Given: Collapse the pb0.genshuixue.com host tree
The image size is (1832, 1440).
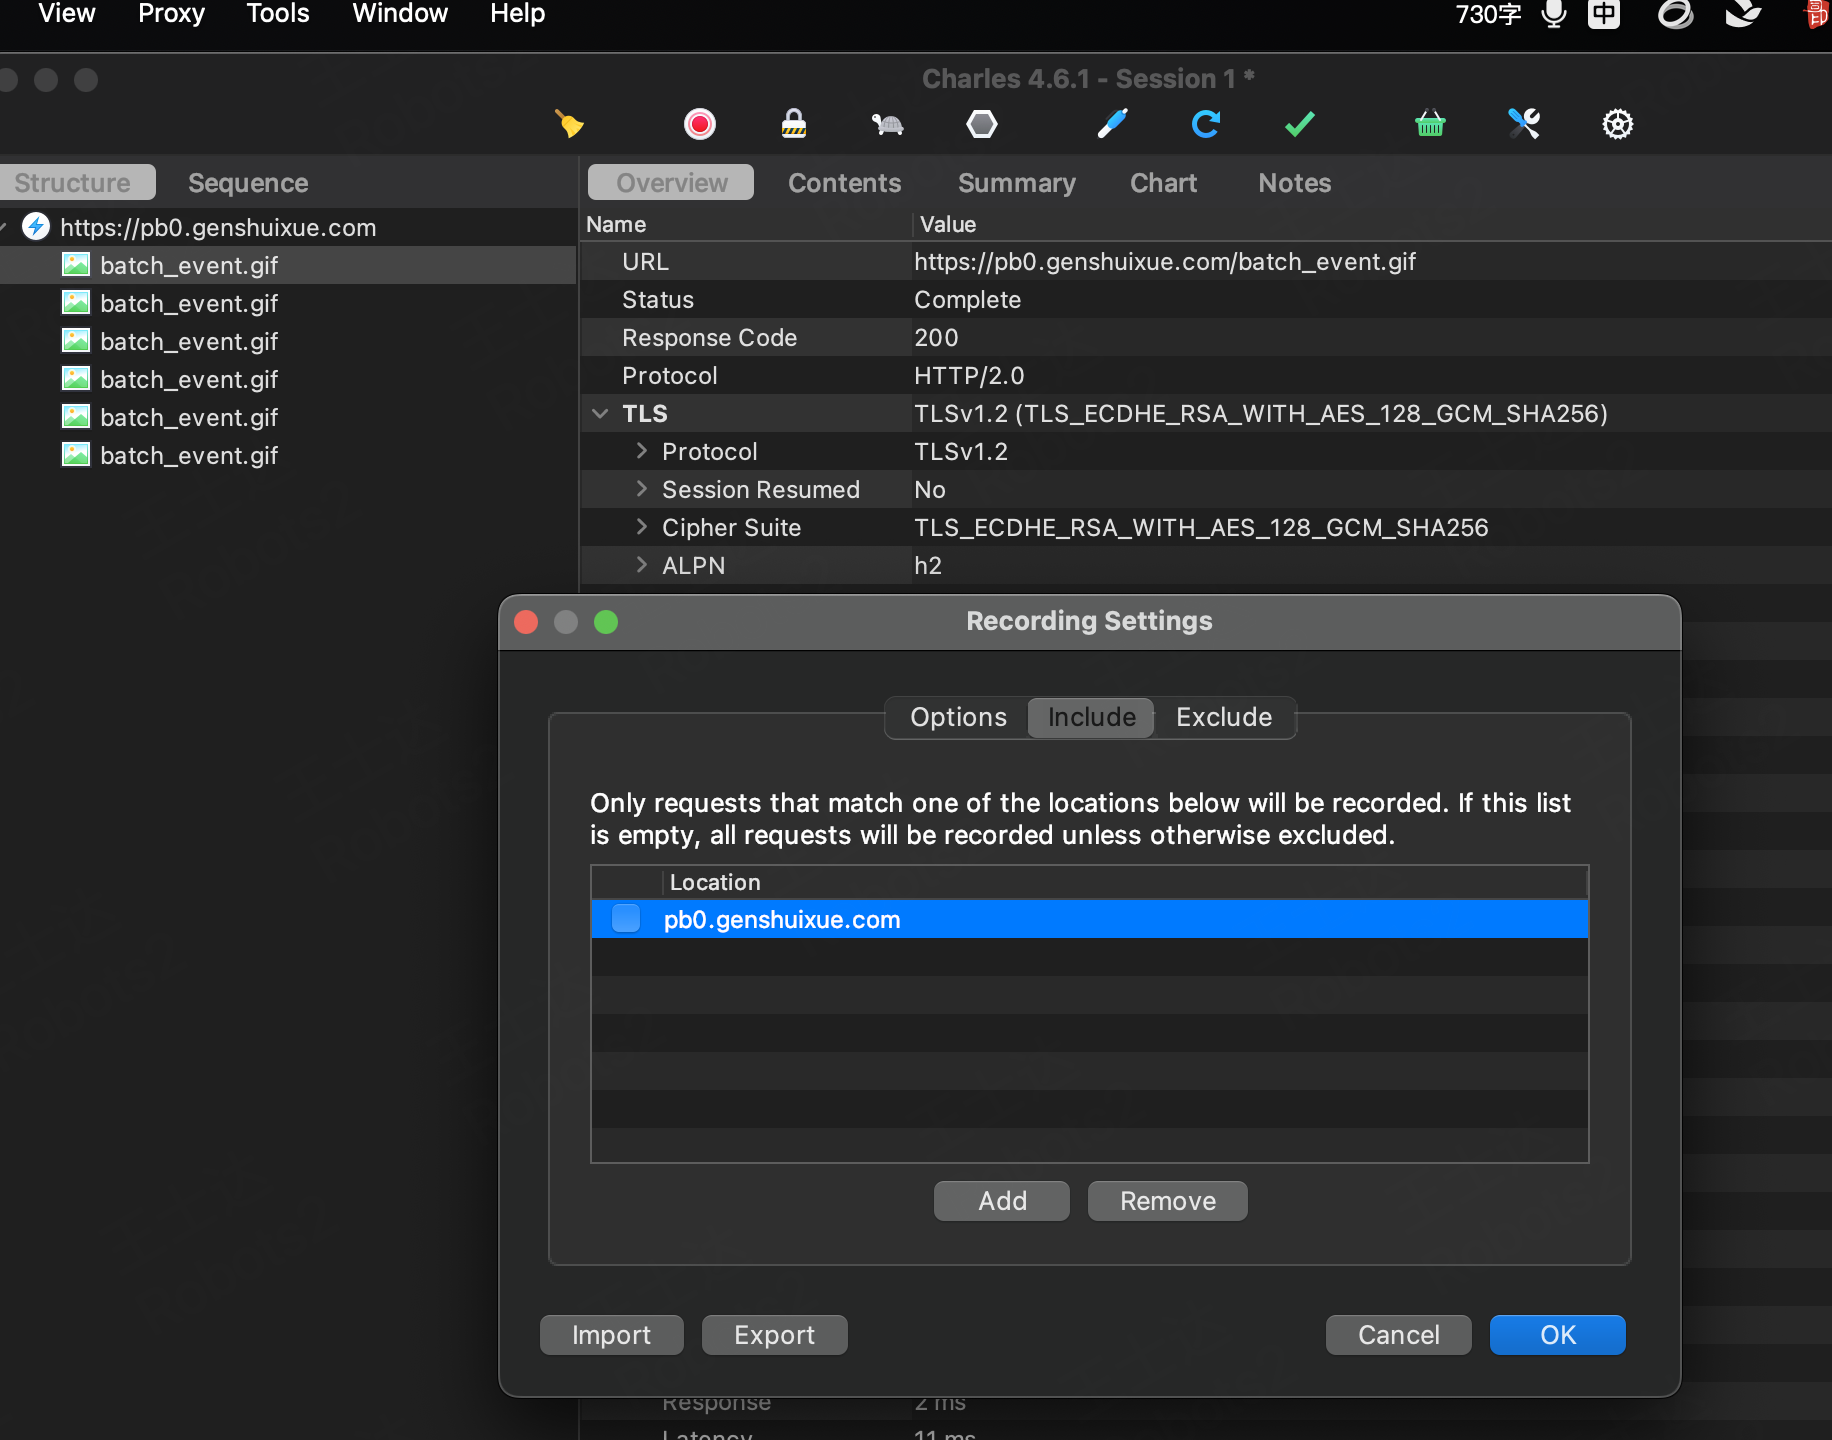Looking at the screenshot, I should (4, 227).
